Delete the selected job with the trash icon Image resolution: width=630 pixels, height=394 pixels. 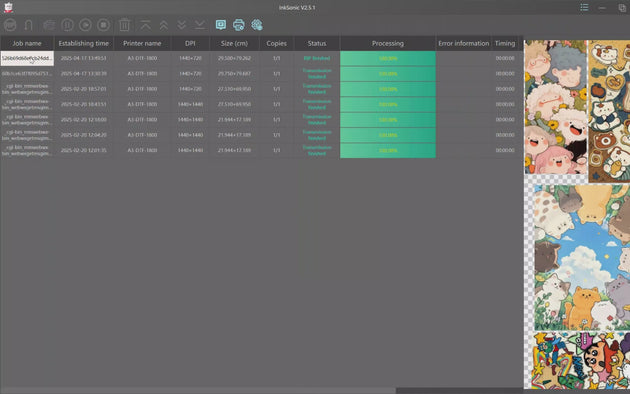coord(125,25)
